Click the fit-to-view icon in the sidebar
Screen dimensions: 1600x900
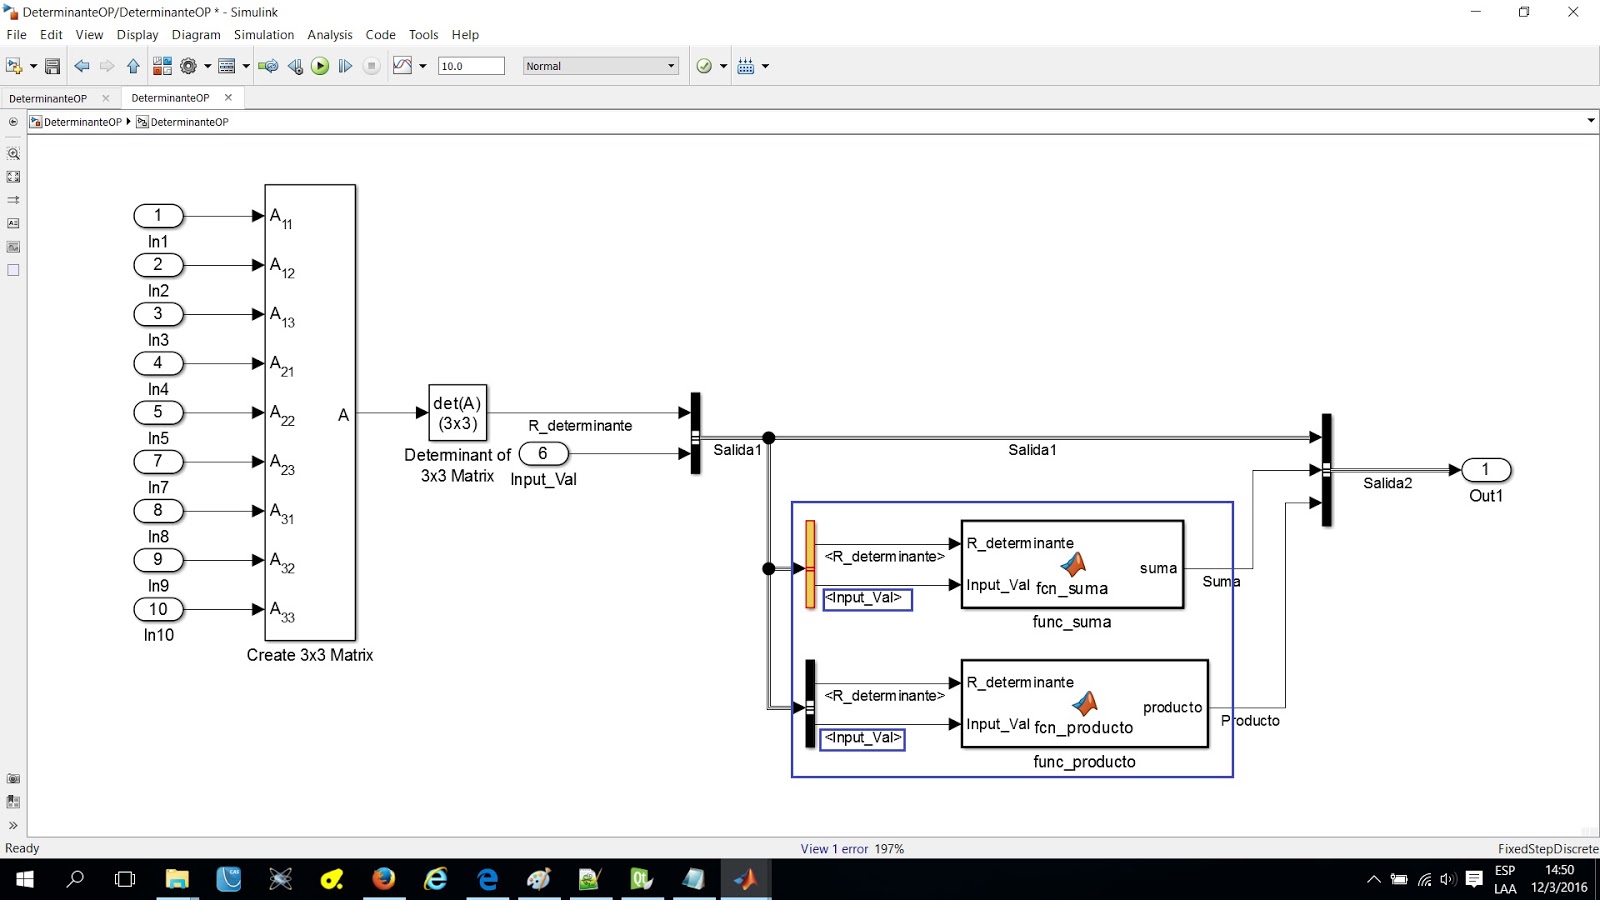[13, 176]
